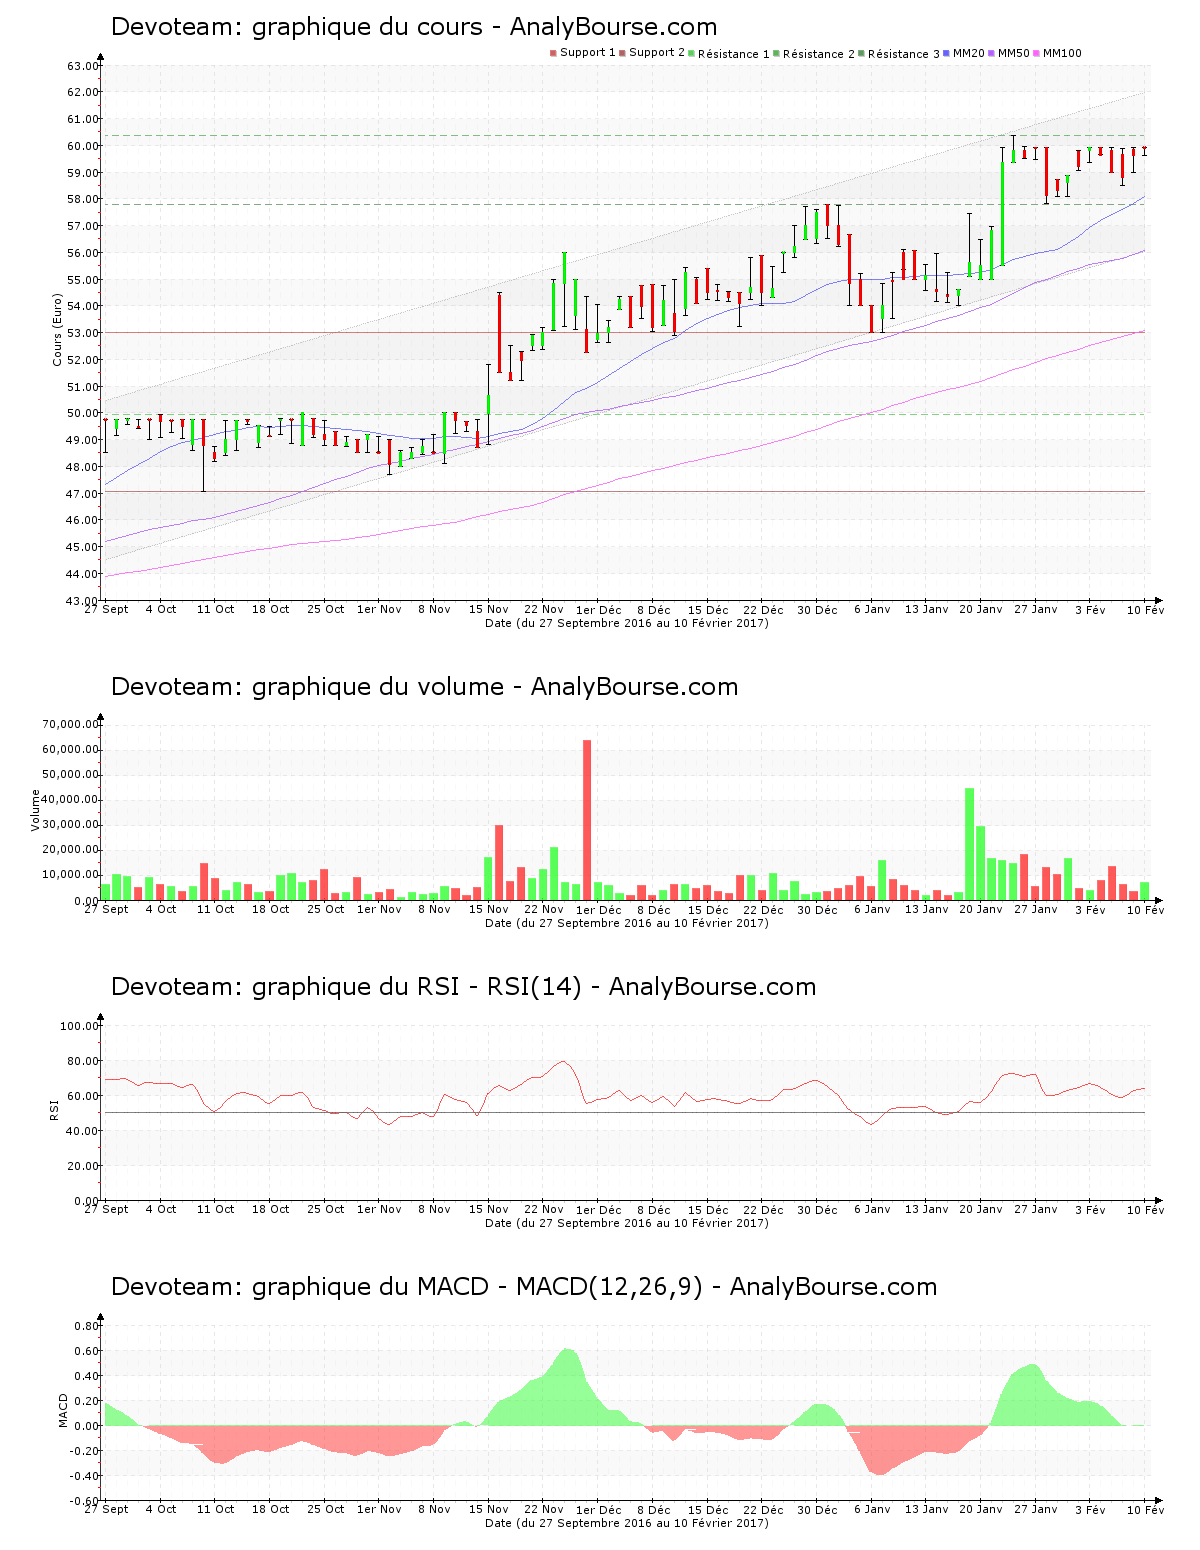The image size is (1200, 1550).
Task: Select the Résistance 2 legend swatch
Action: click(776, 53)
